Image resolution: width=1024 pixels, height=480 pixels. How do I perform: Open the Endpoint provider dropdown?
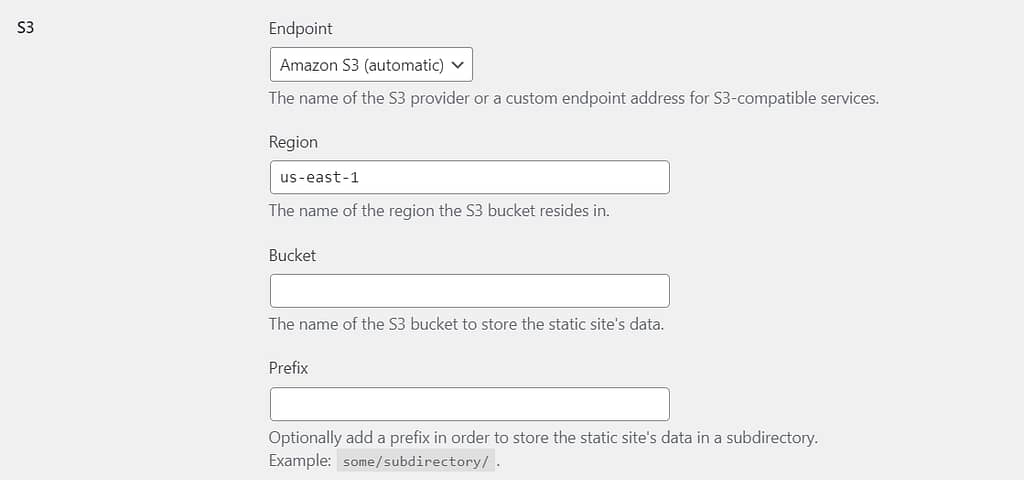[371, 64]
